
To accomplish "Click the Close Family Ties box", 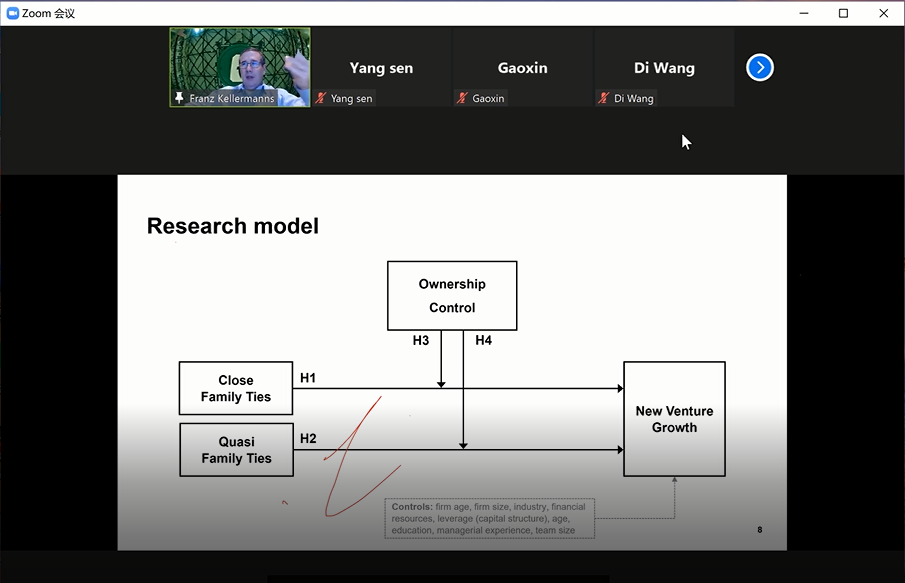I will click(x=236, y=388).
